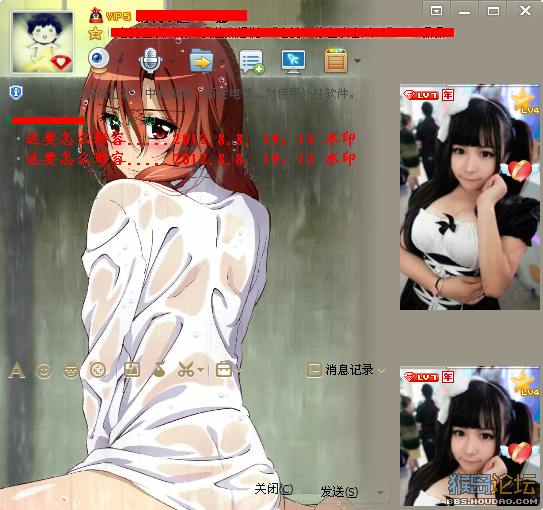Image resolution: width=543 pixels, height=510 pixels.
Task: Click the 关闭(C) close chat button
Action: tap(274, 489)
